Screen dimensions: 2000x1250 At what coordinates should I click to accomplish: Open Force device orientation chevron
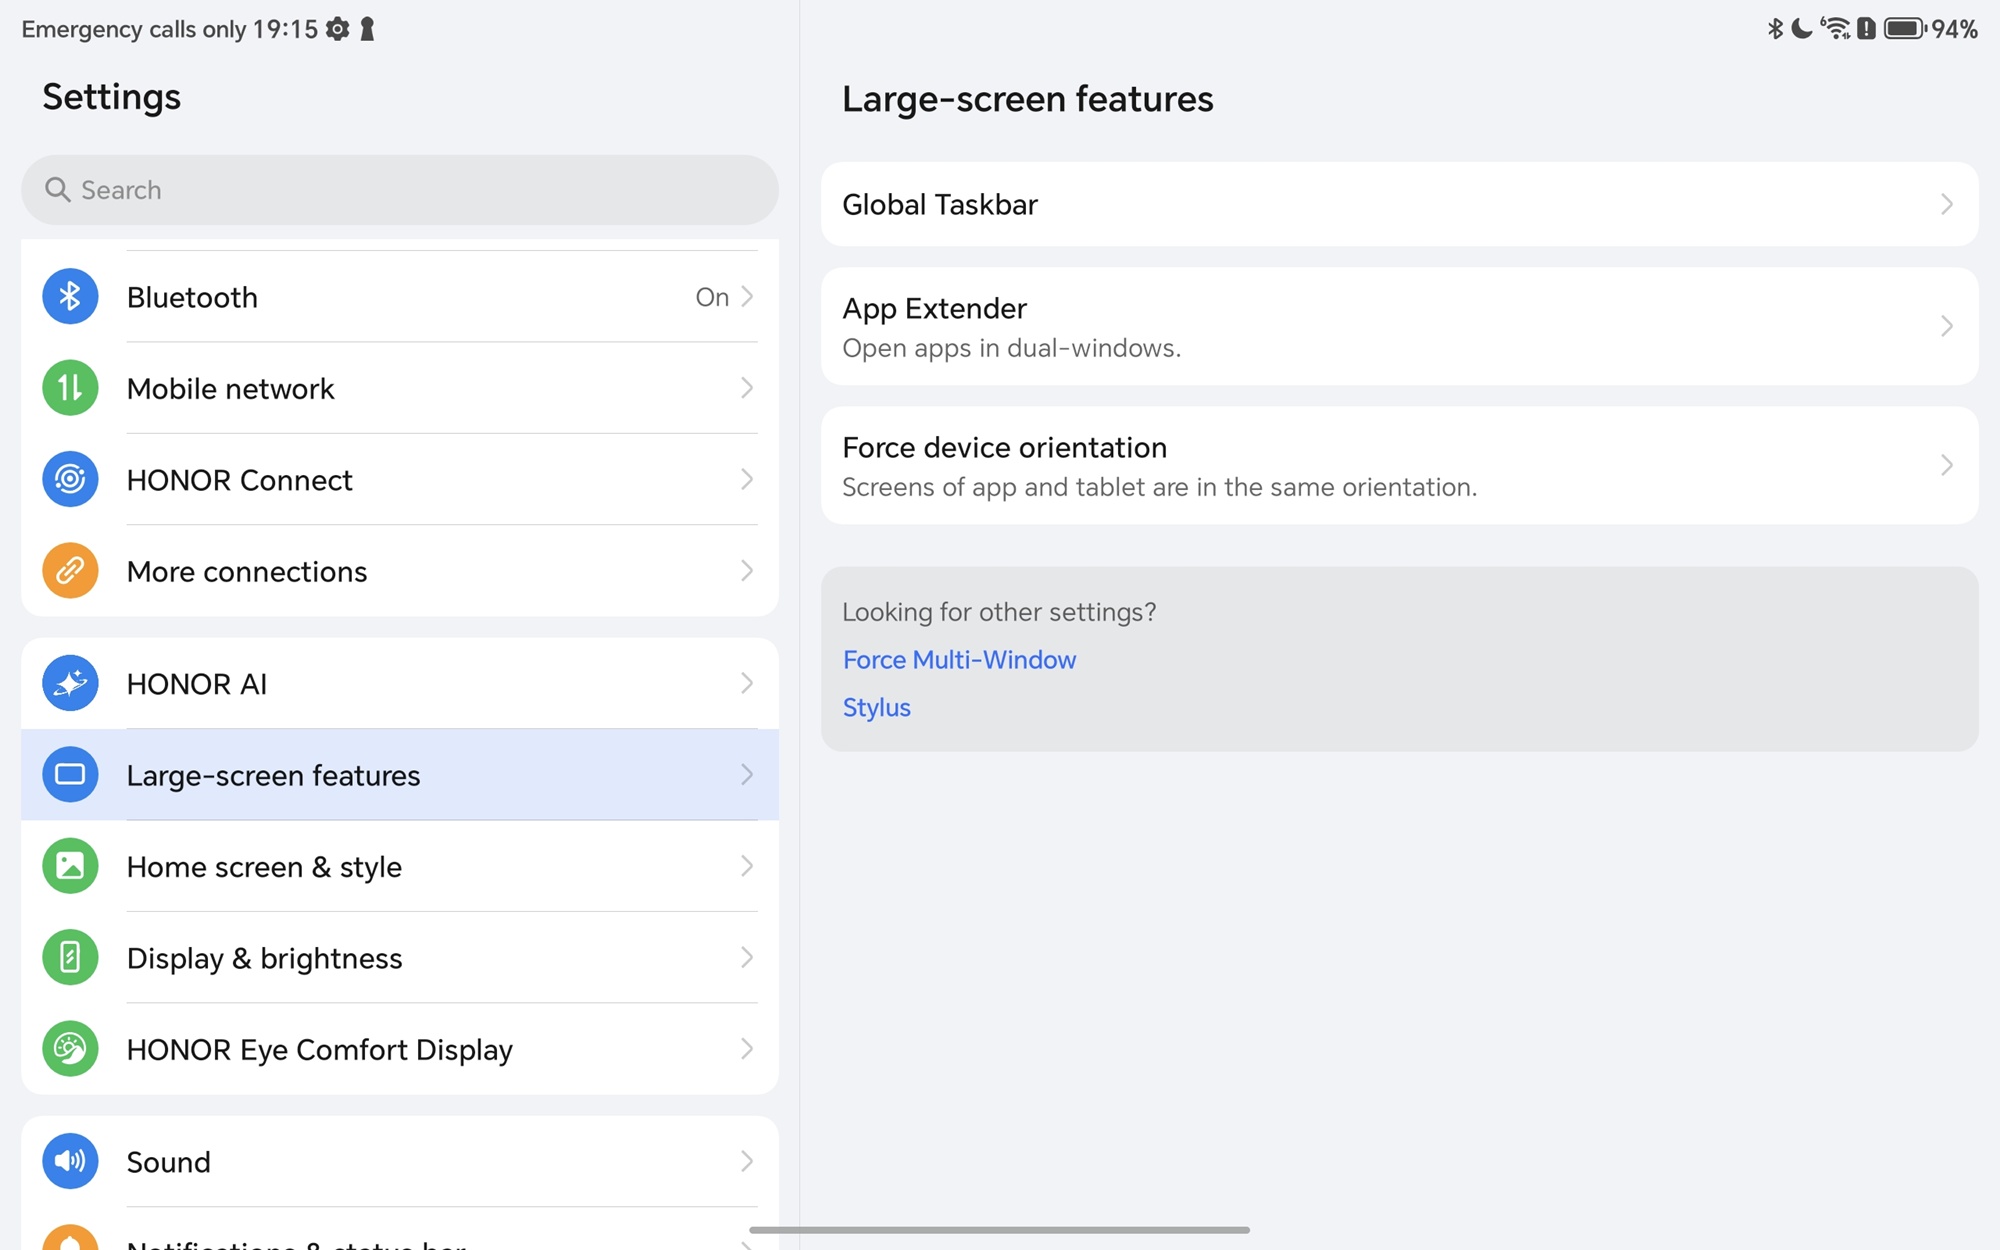click(x=1946, y=465)
